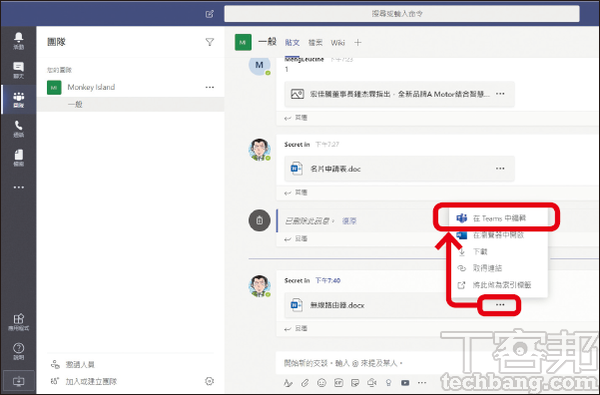Click Secret in avatar on 7:40 message
600x395 pixels.
[259, 286]
